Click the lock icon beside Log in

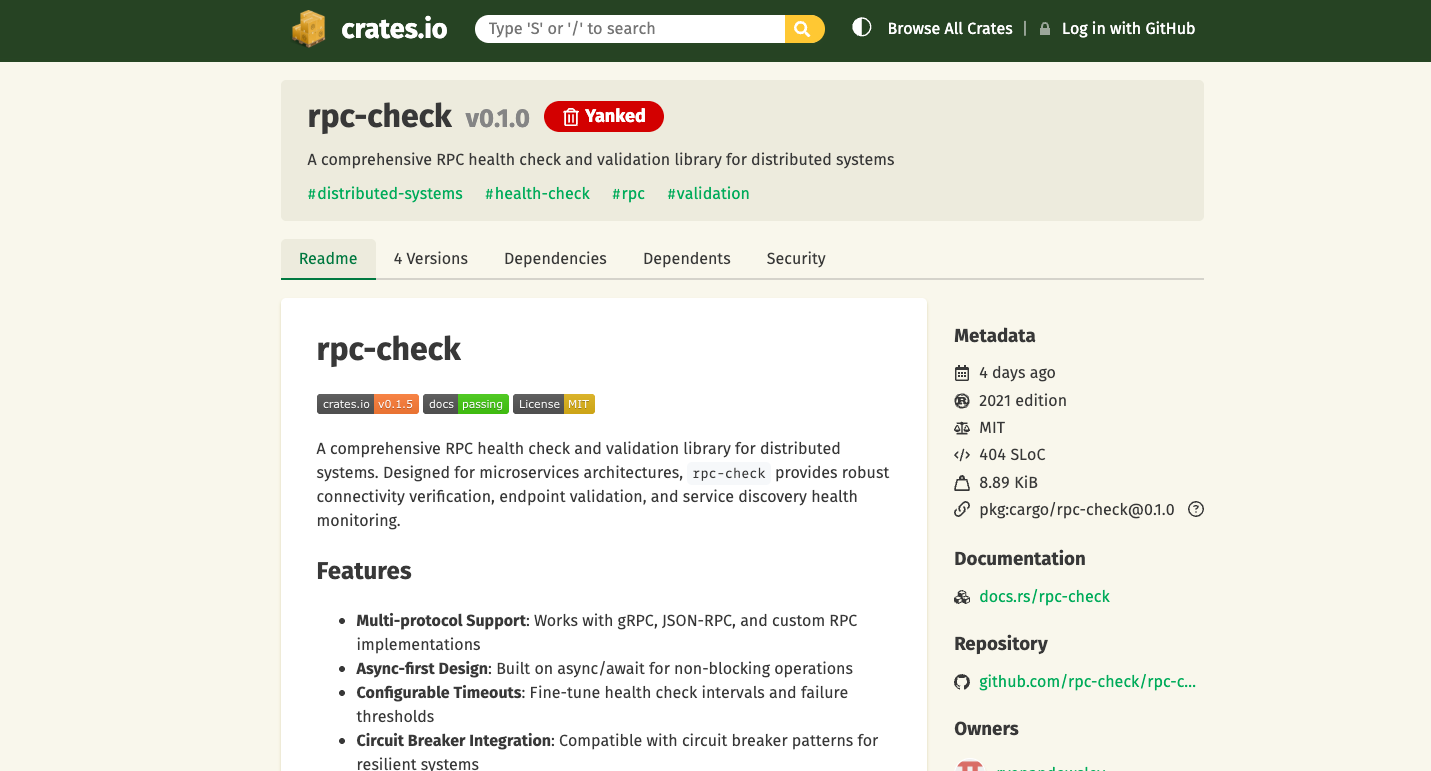pyautogui.click(x=1045, y=29)
